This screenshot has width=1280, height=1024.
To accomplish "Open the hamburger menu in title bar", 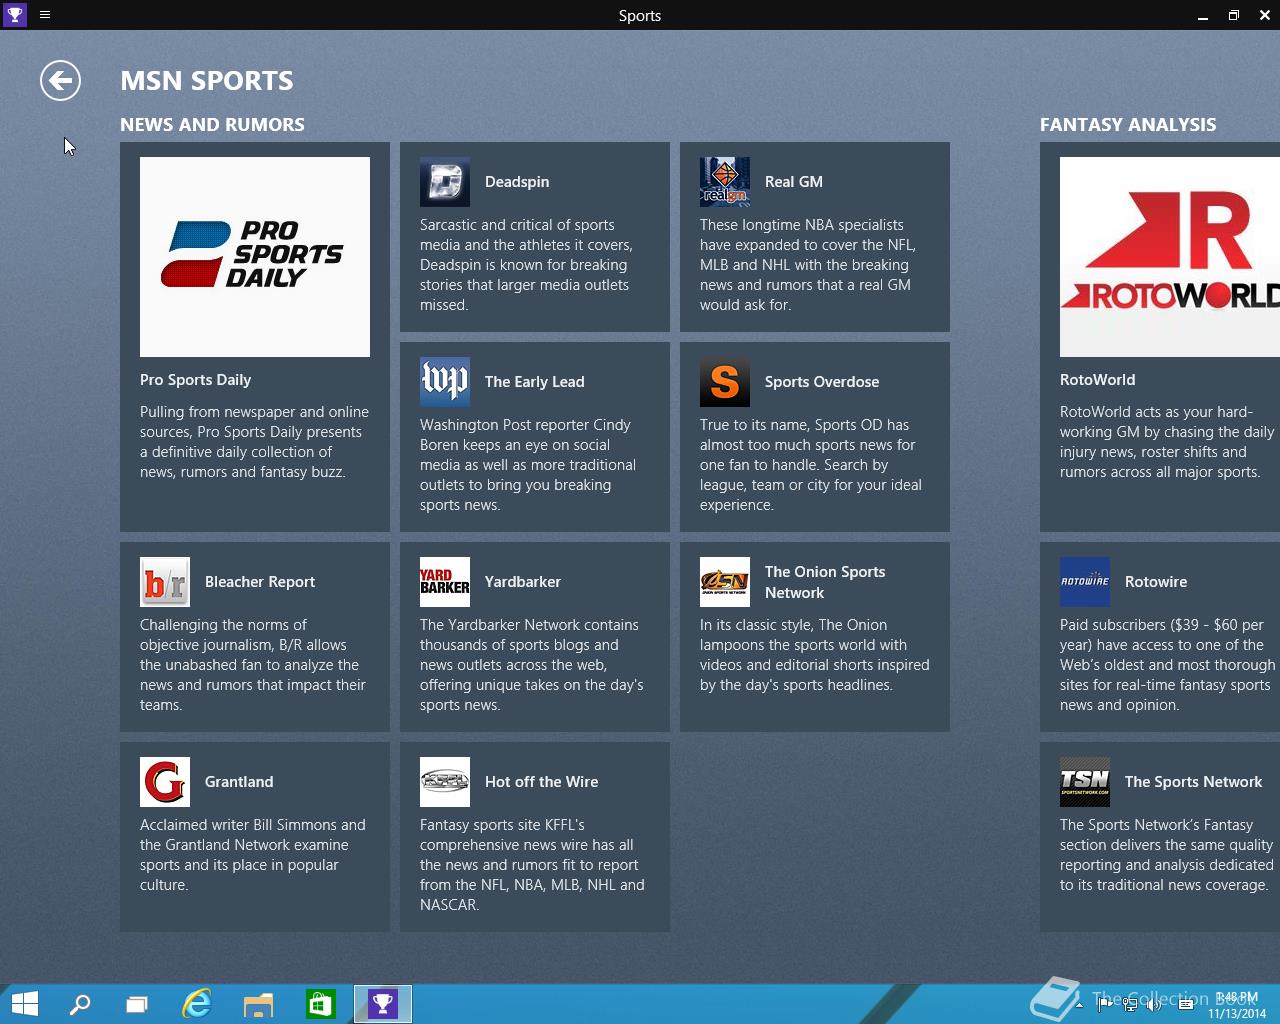I will [x=45, y=15].
